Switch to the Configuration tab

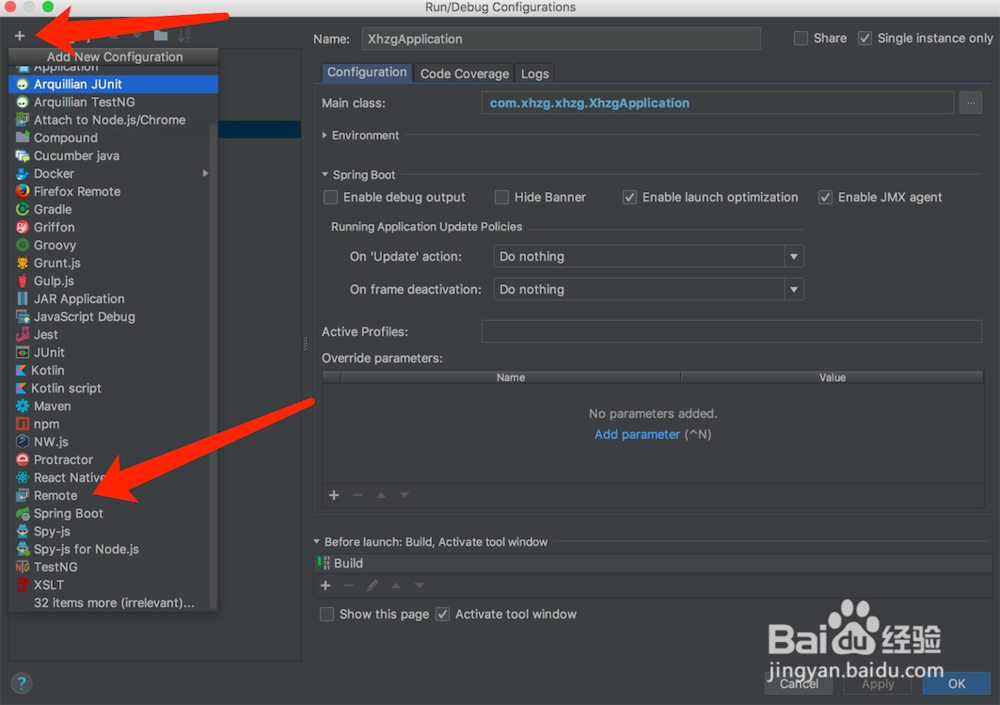click(x=367, y=73)
